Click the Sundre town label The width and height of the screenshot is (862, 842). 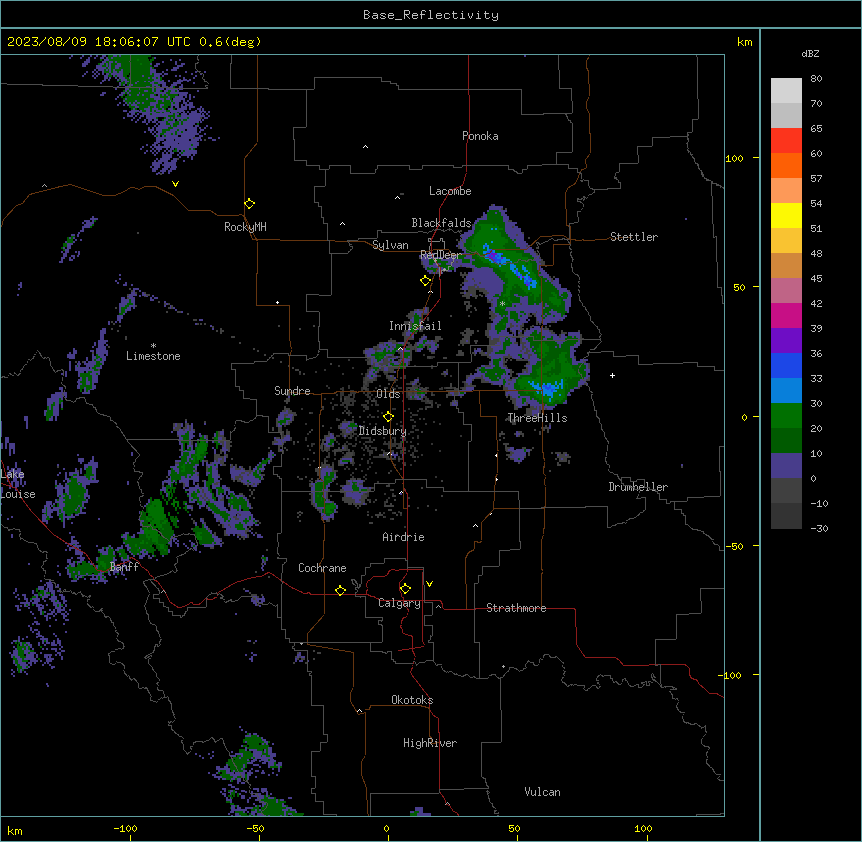point(292,391)
